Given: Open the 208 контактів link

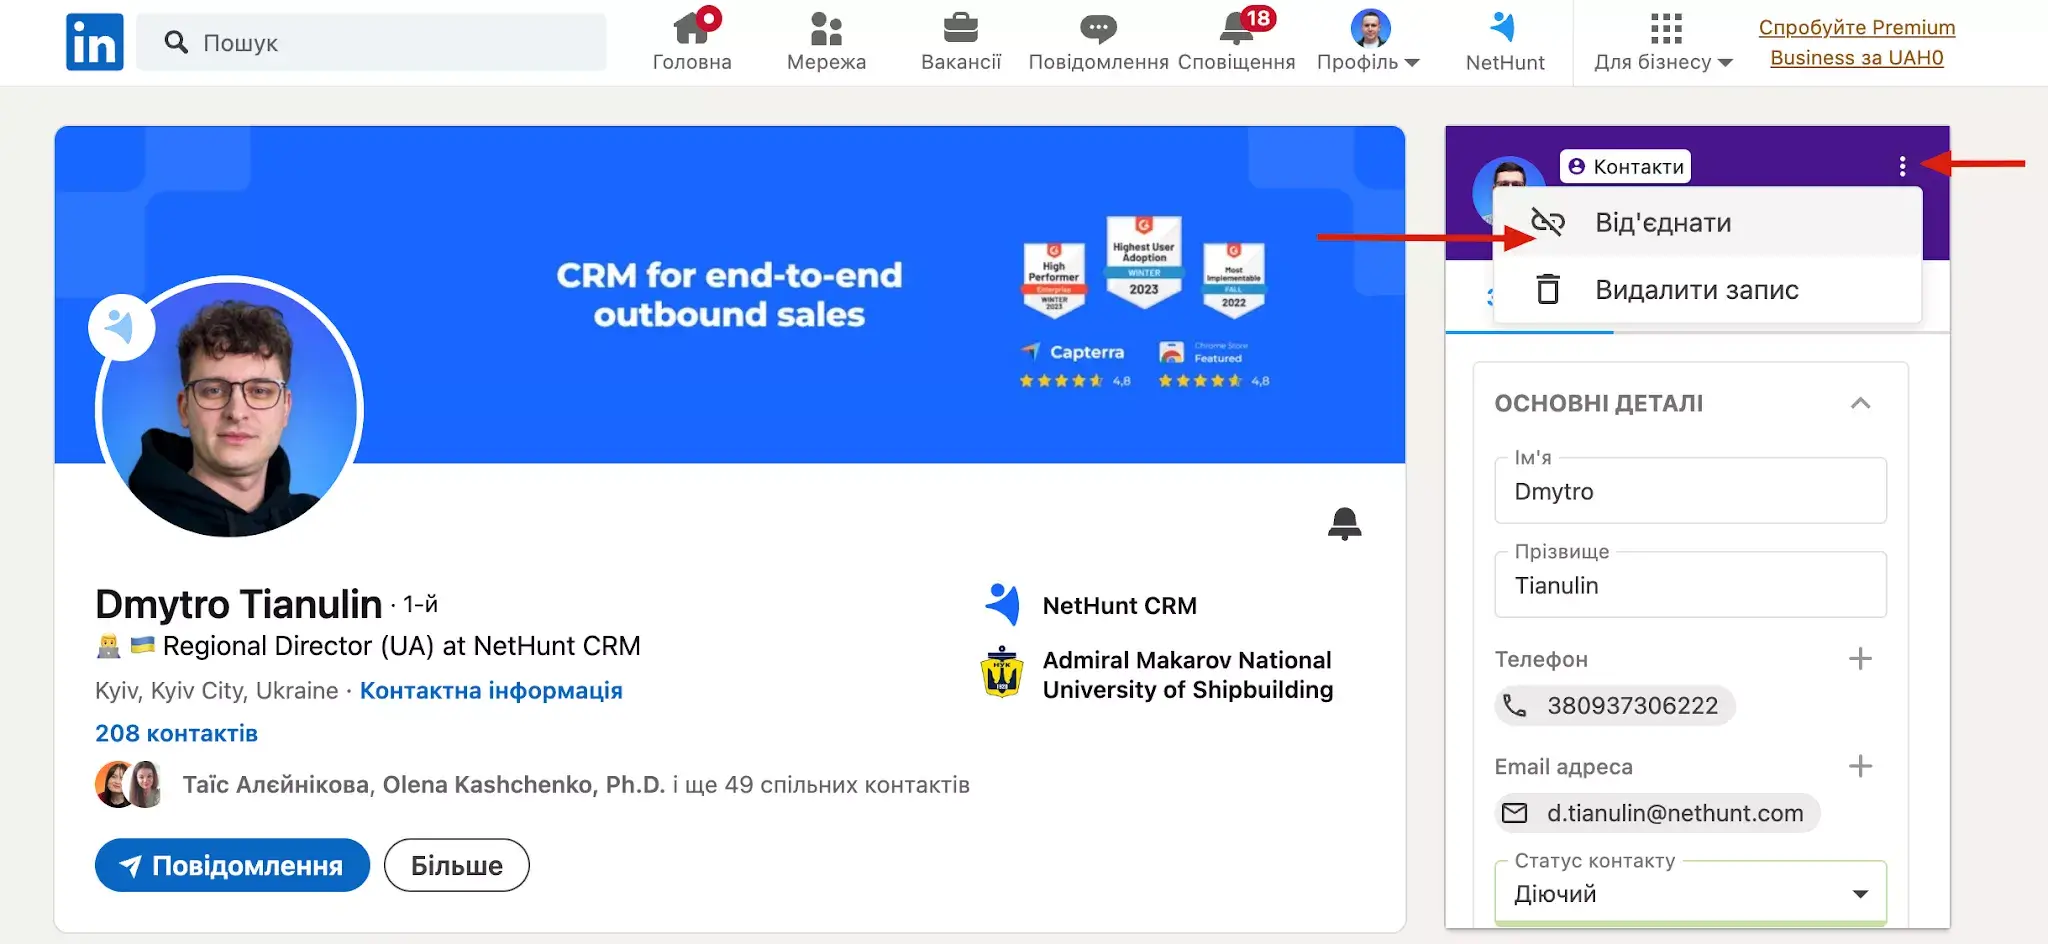Looking at the screenshot, I should coord(176,733).
